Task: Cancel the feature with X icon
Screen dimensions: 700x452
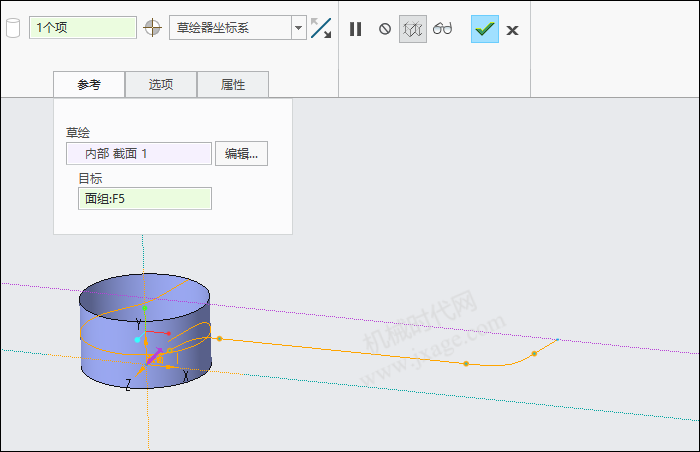Action: coord(512,30)
